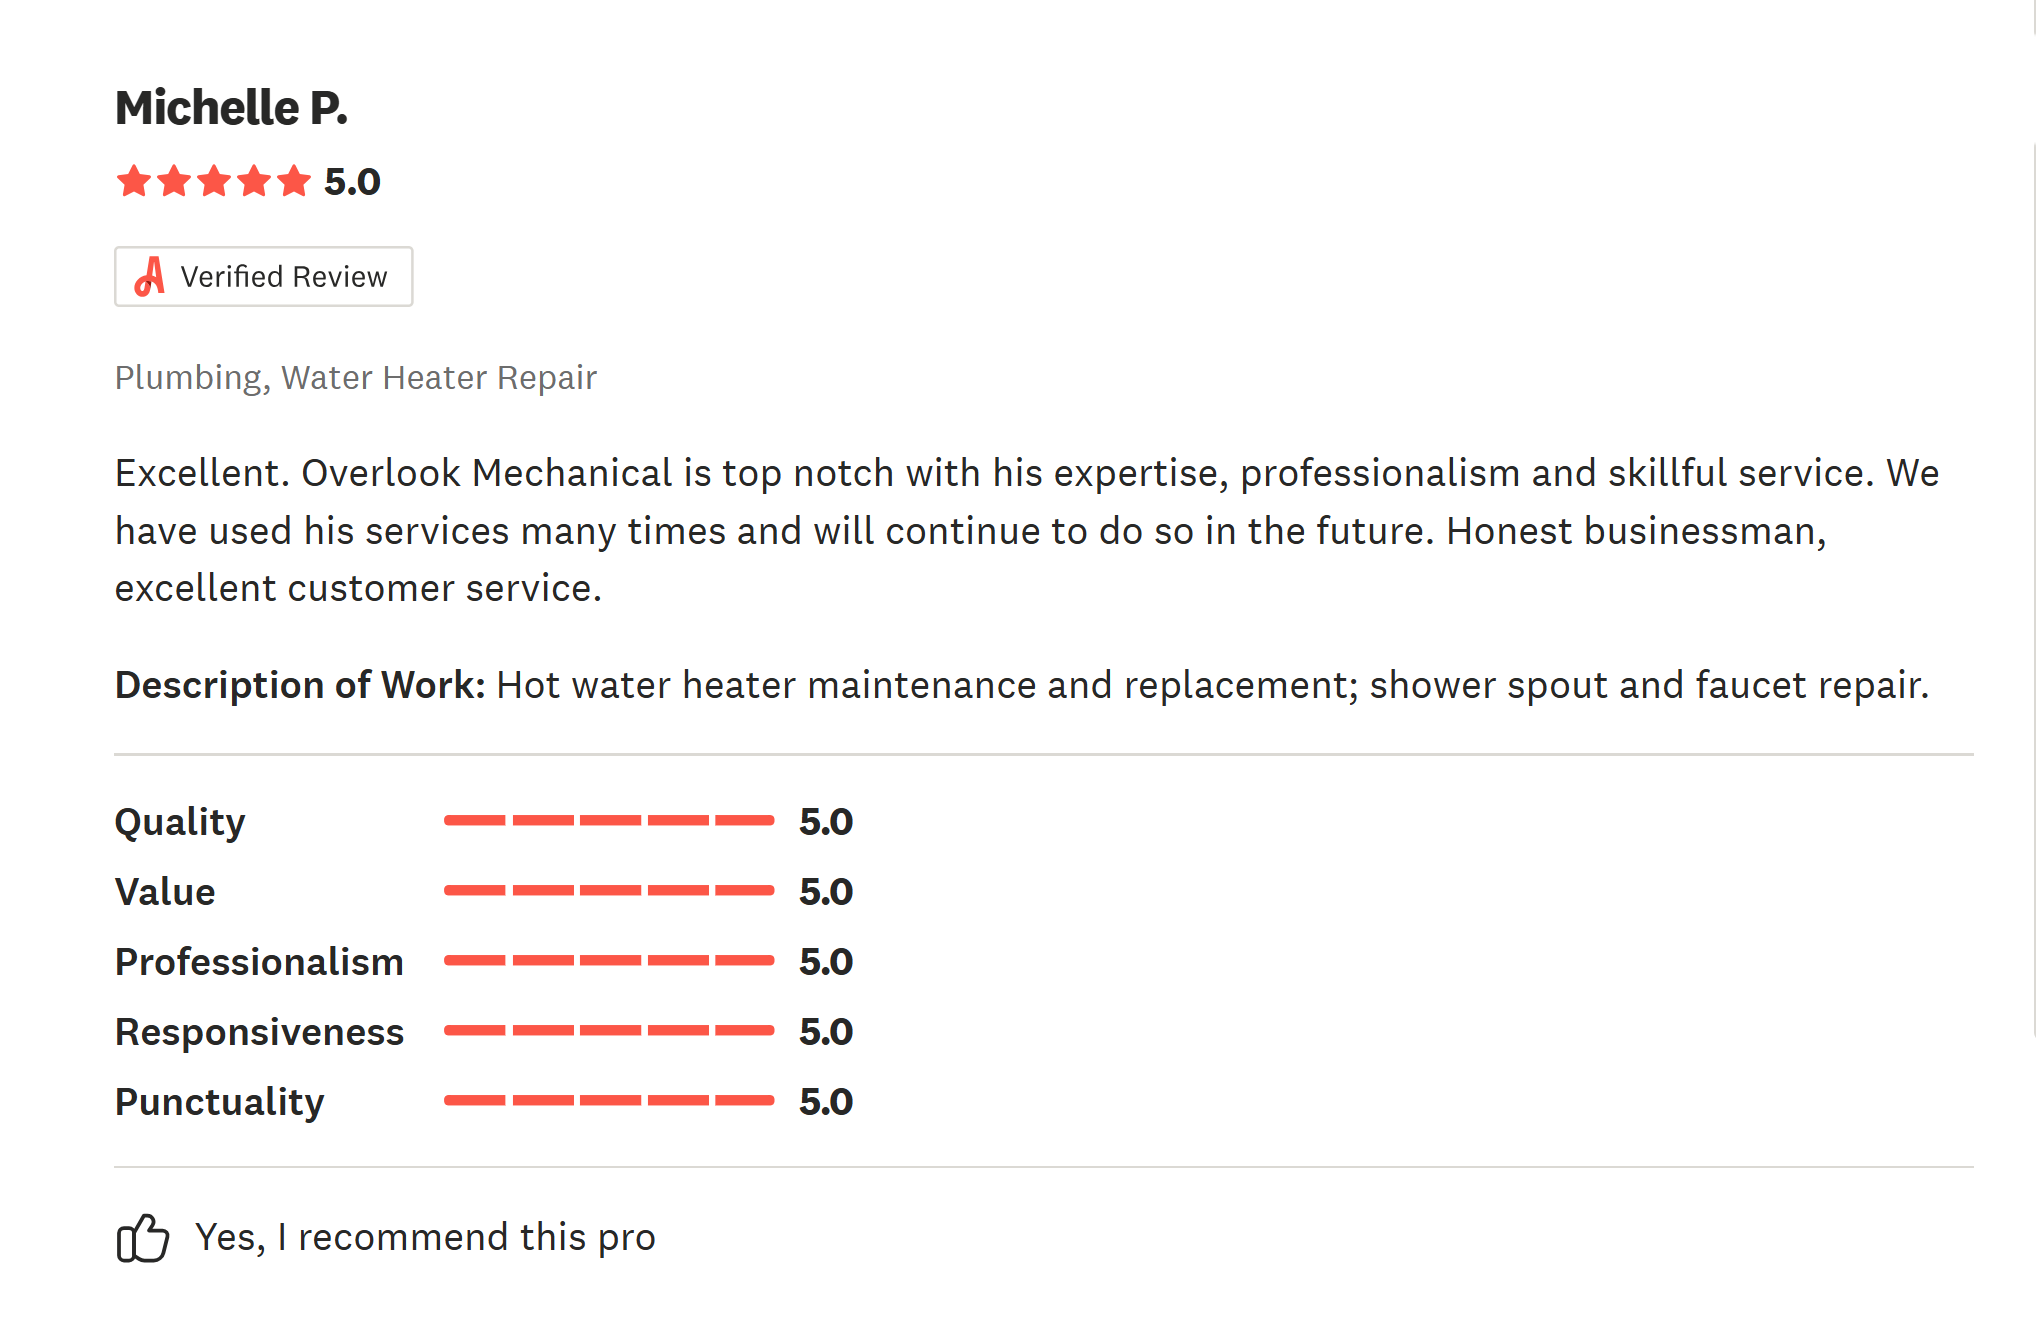The width and height of the screenshot is (2036, 1320).
Task: Click the thumbs-up recommend icon
Action: tap(142, 1238)
